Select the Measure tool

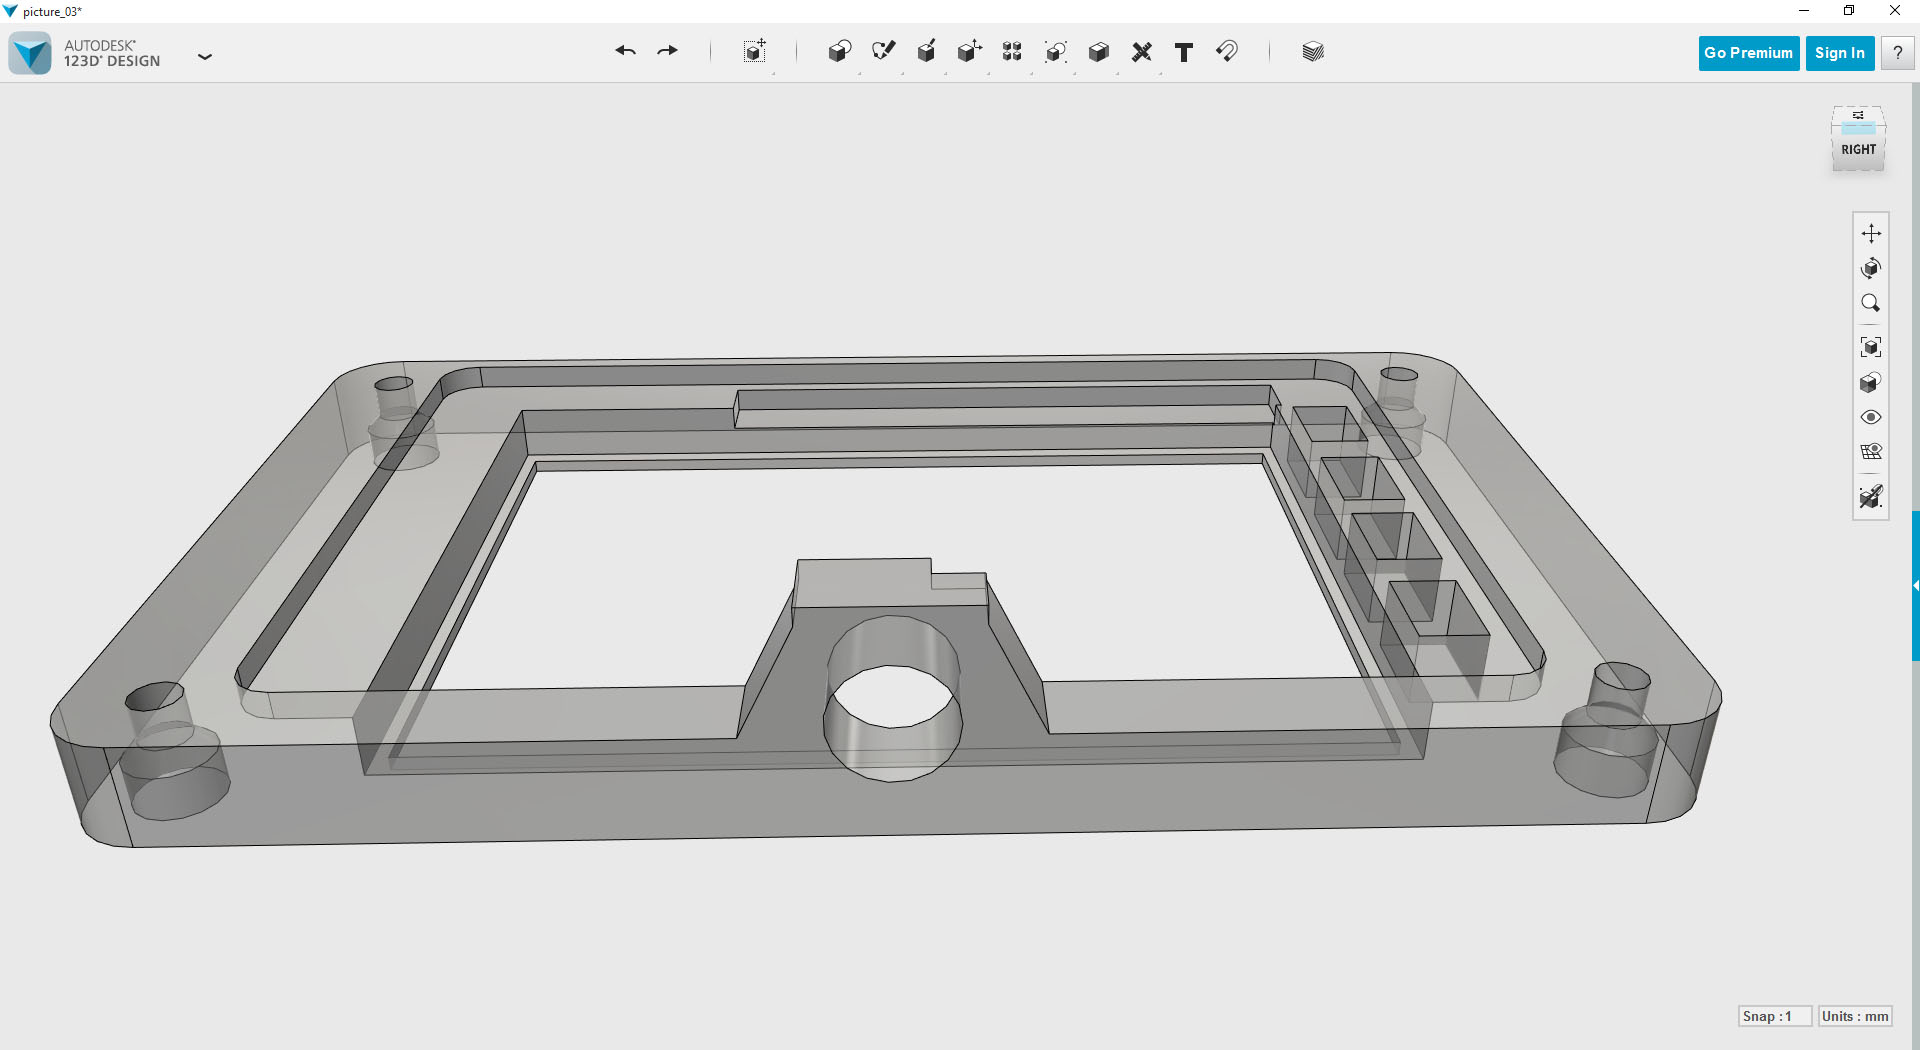[1142, 52]
